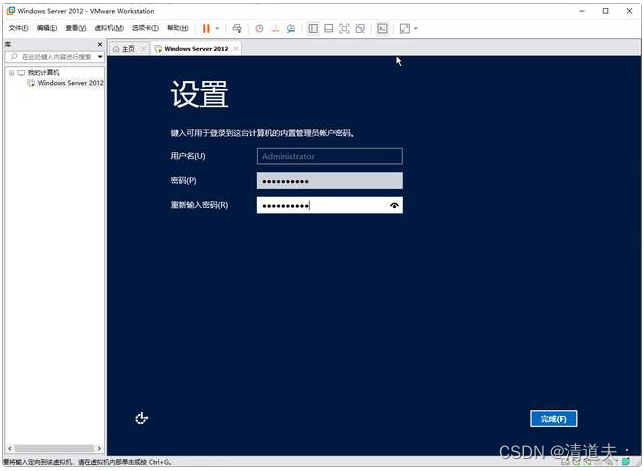Click the stretch guest display icon

click(x=405, y=28)
